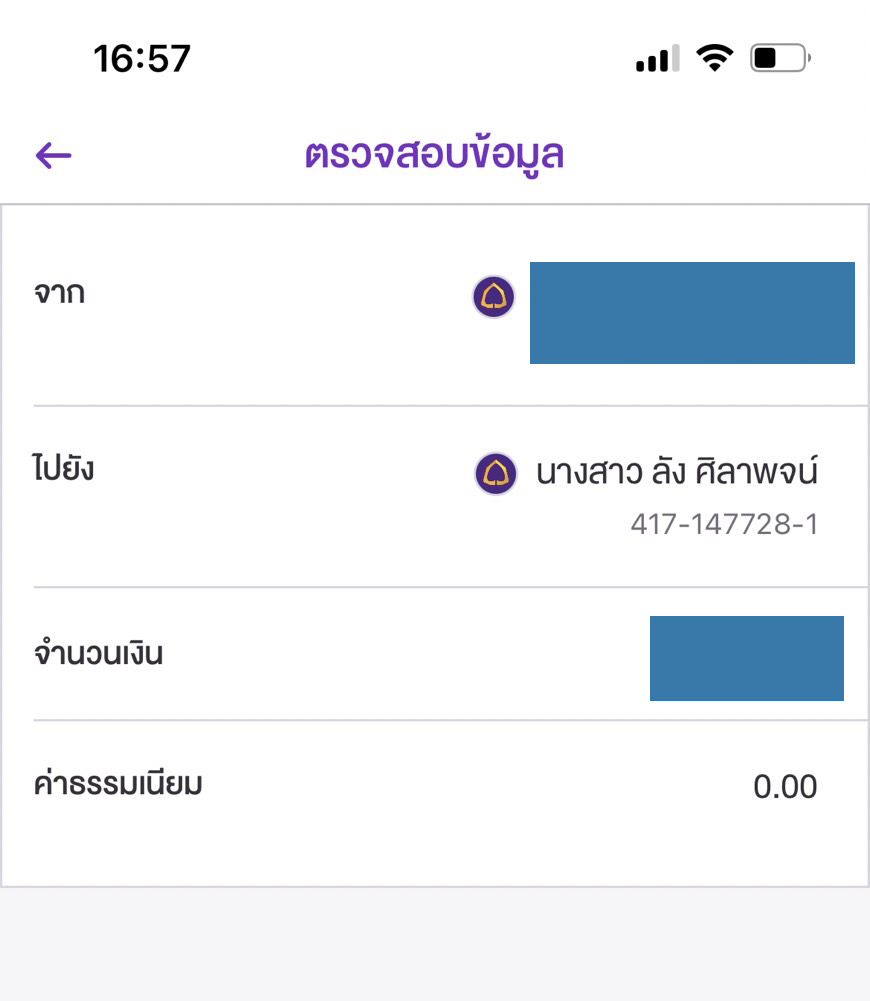
Task: Tap the 16:57 clock in the status bar
Action: [142, 59]
